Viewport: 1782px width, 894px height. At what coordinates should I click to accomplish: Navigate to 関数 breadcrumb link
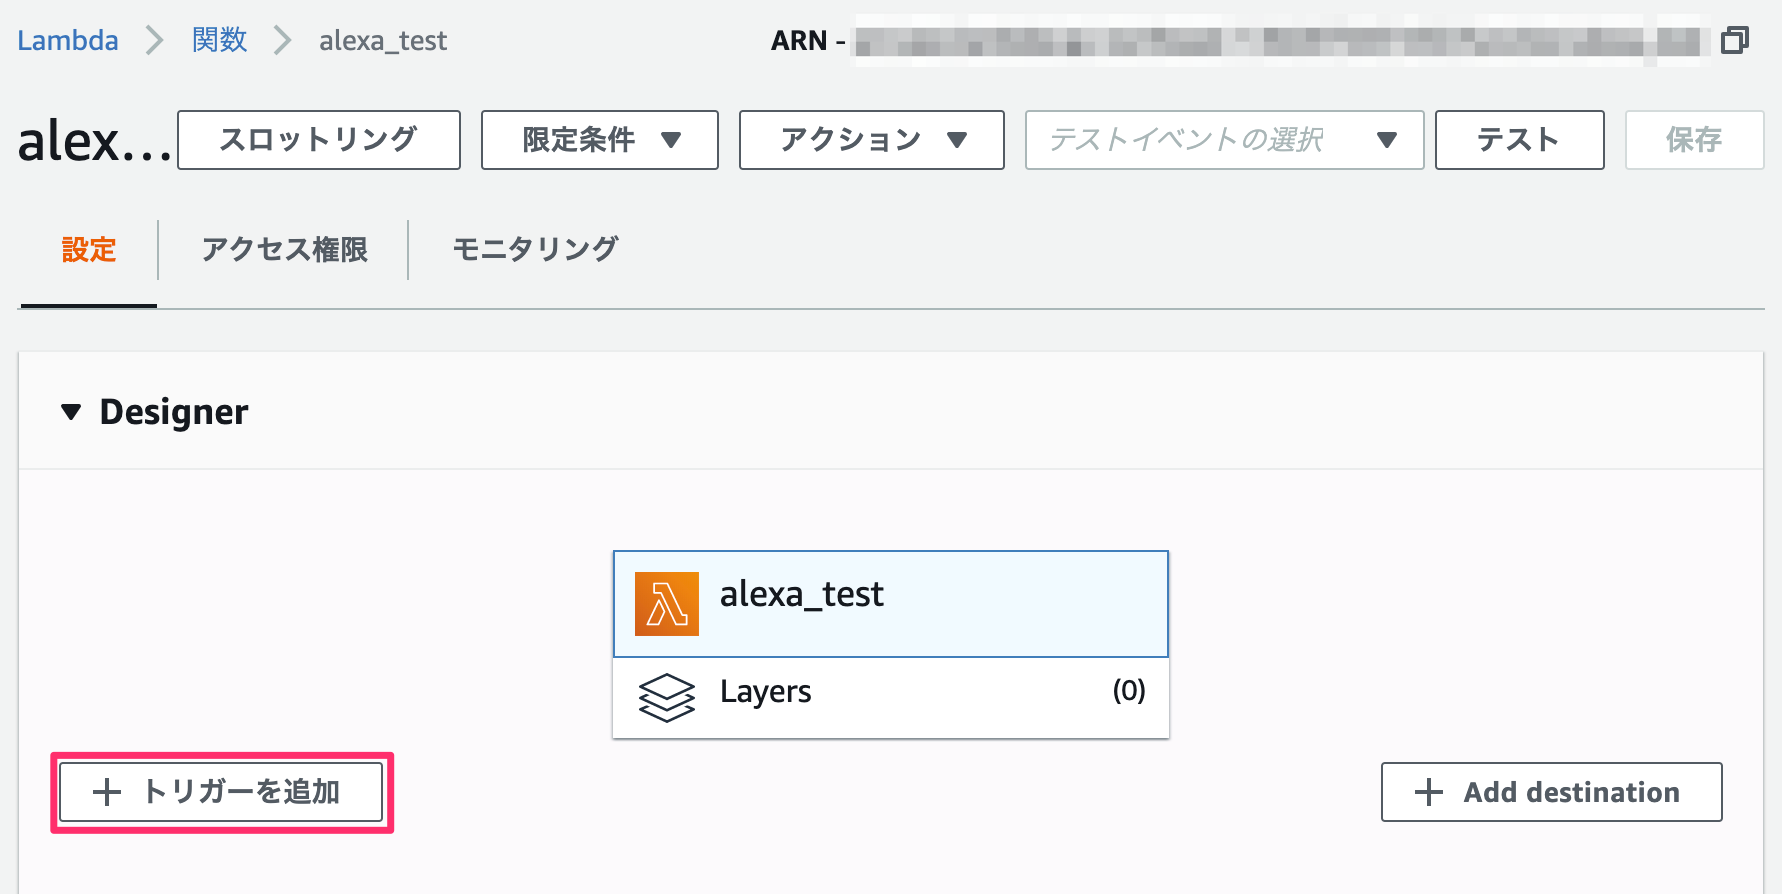219,41
